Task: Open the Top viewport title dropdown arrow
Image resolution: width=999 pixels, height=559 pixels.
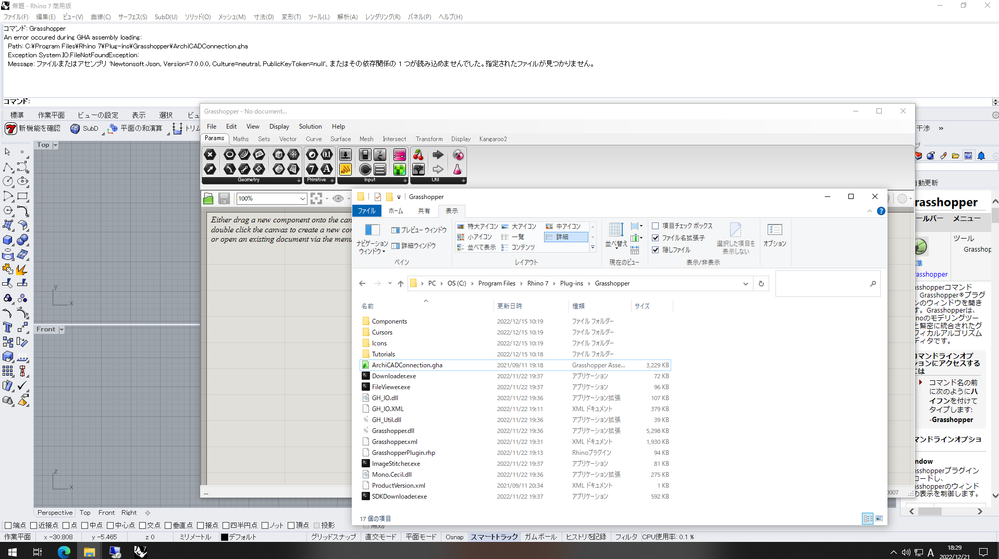Action: click(55, 145)
